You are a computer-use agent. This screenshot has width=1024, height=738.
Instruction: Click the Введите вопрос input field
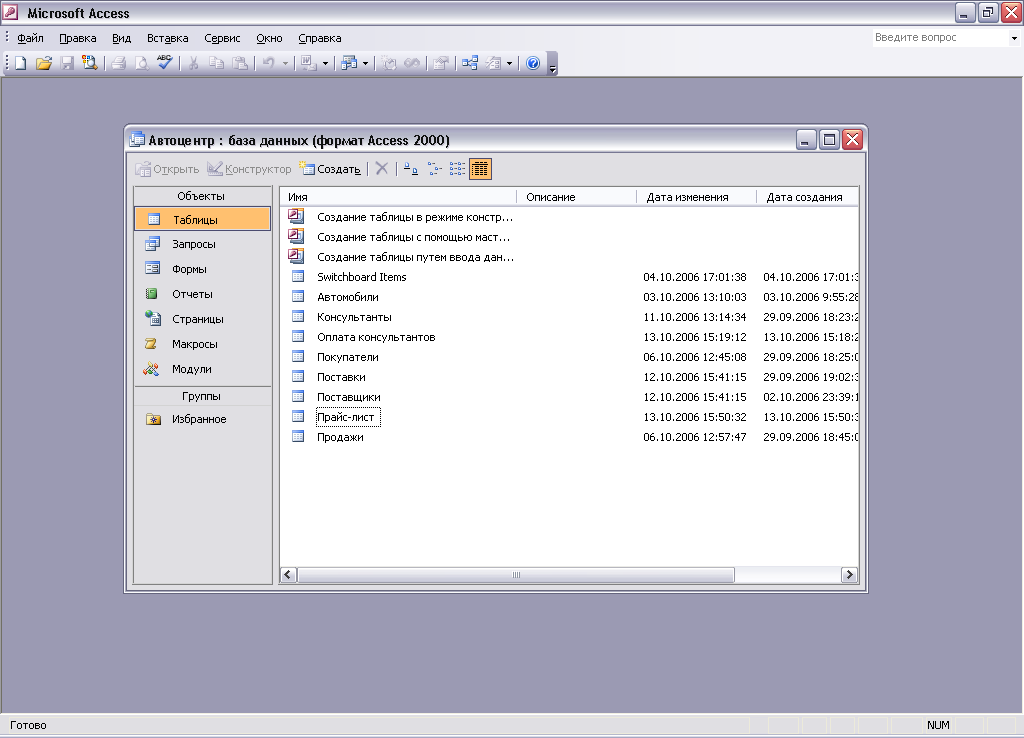click(940, 37)
